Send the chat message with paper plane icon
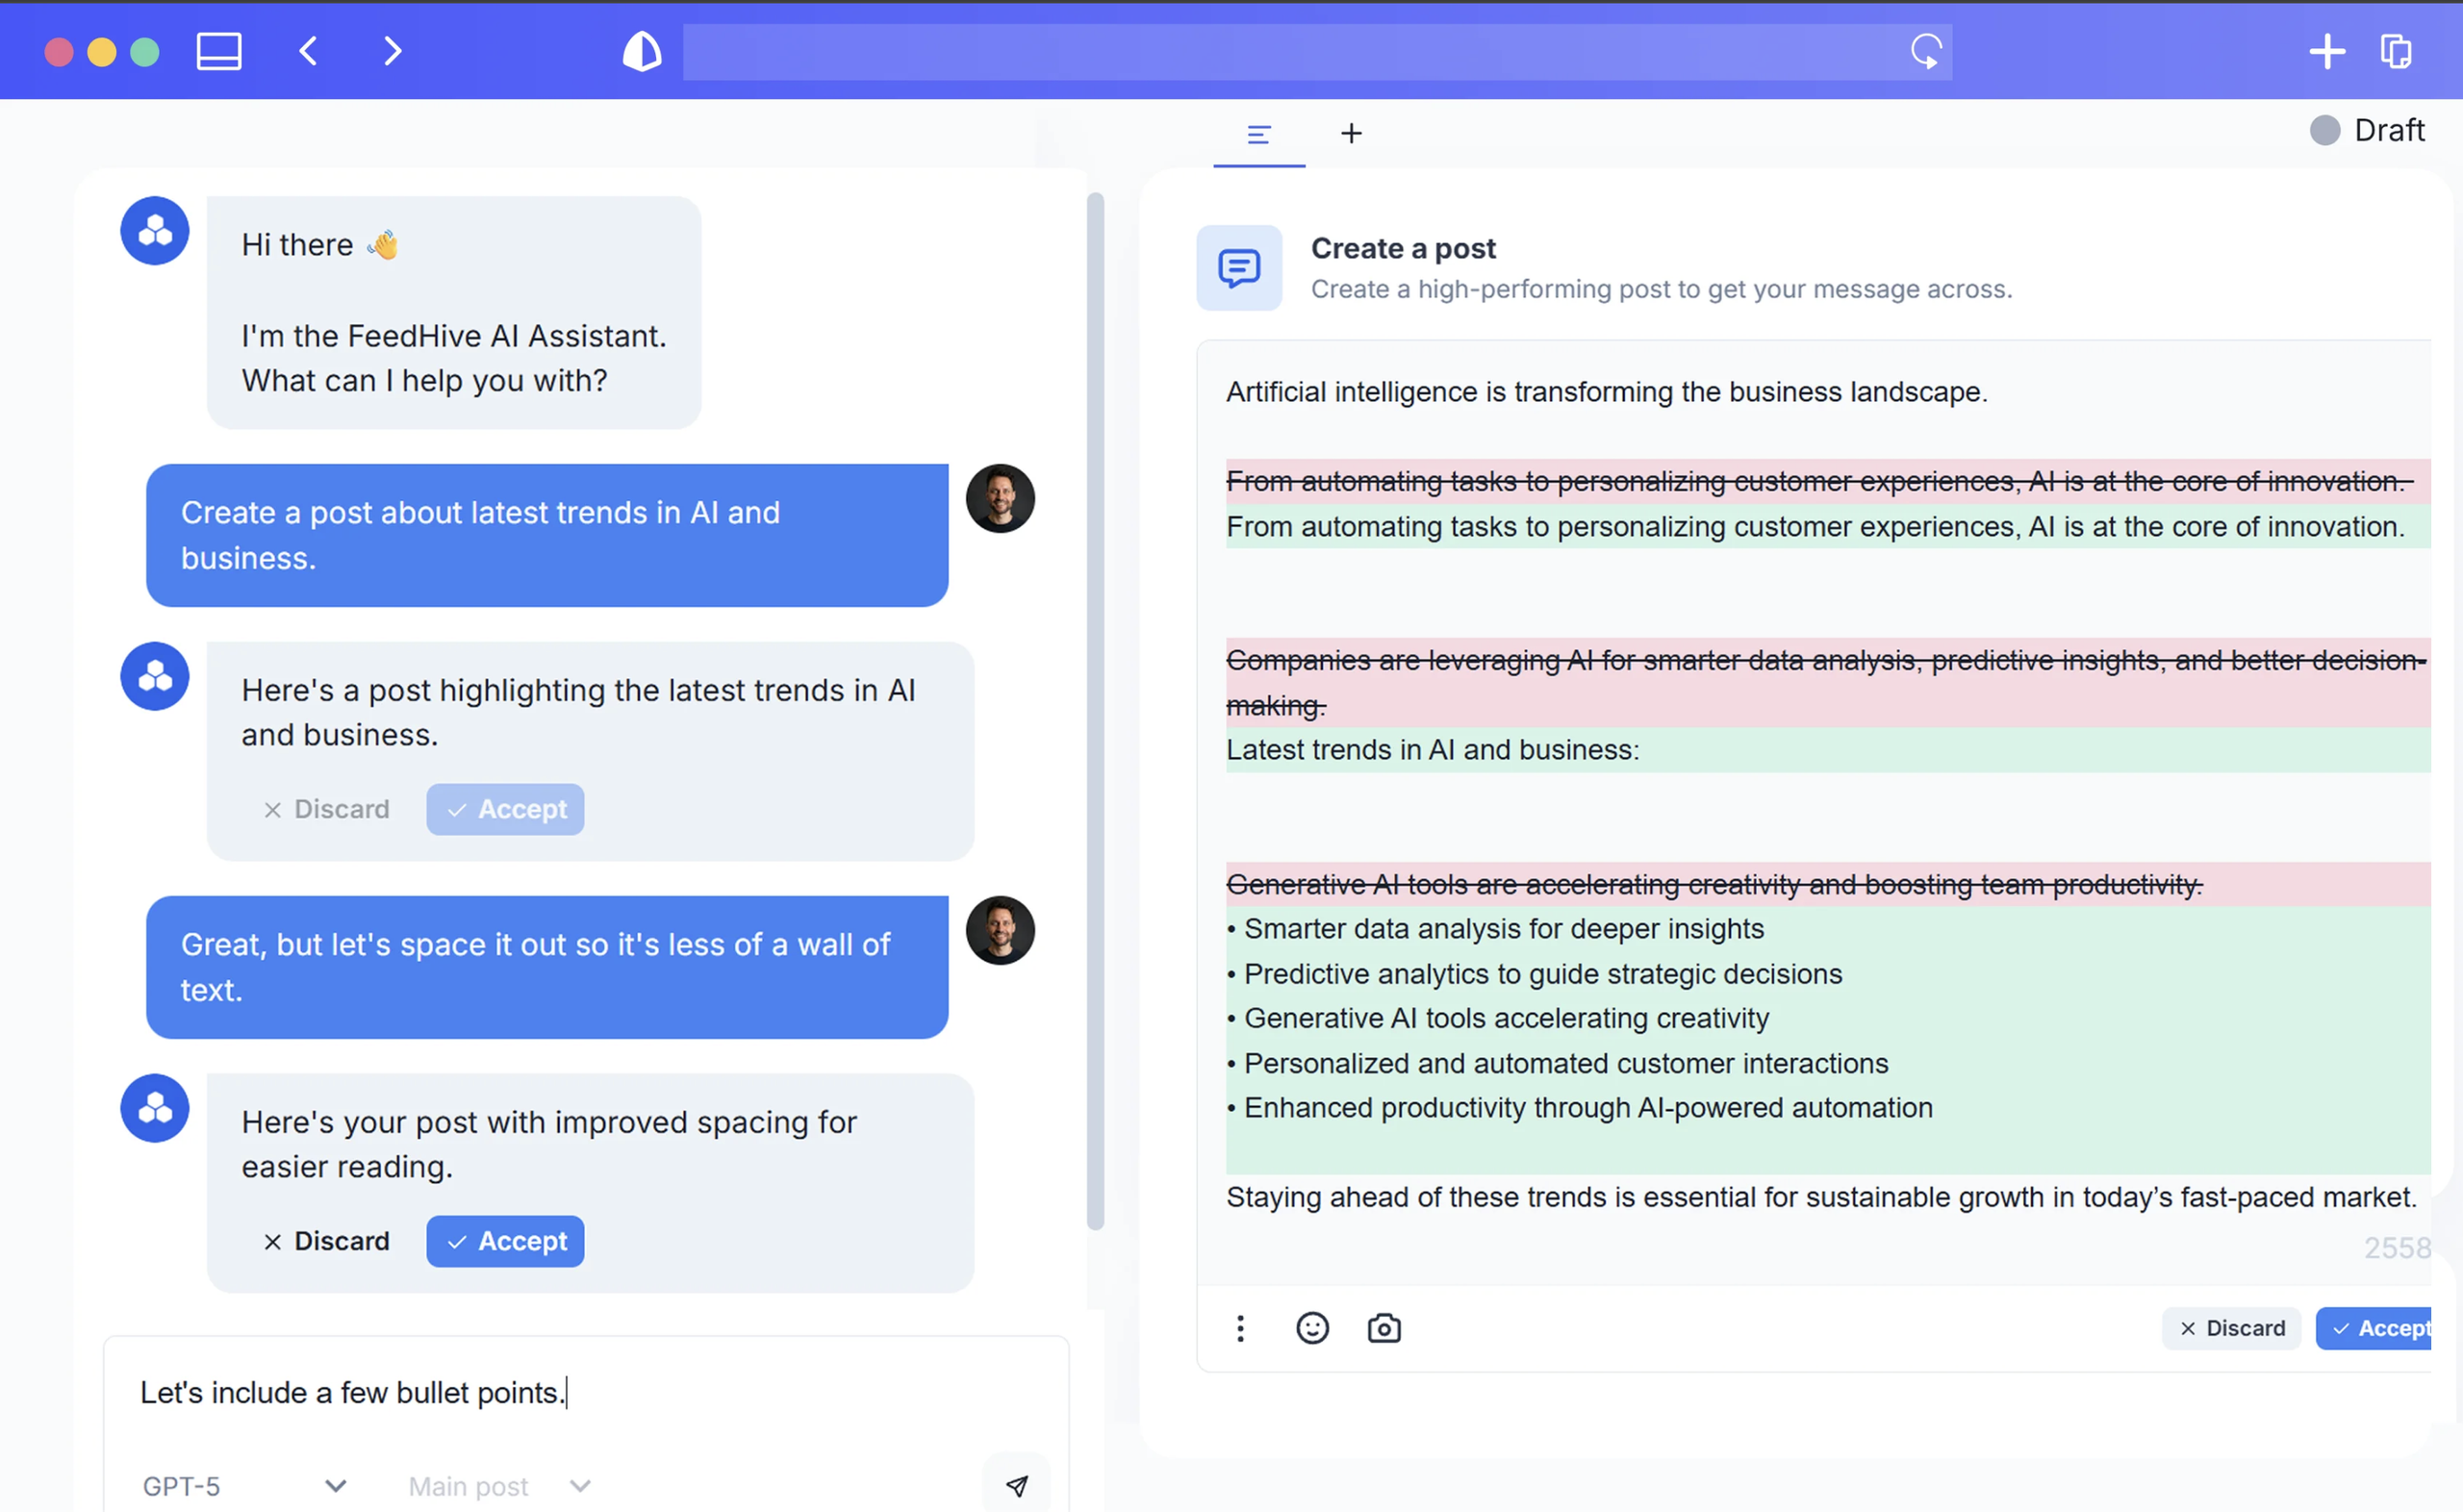 (1016, 1485)
